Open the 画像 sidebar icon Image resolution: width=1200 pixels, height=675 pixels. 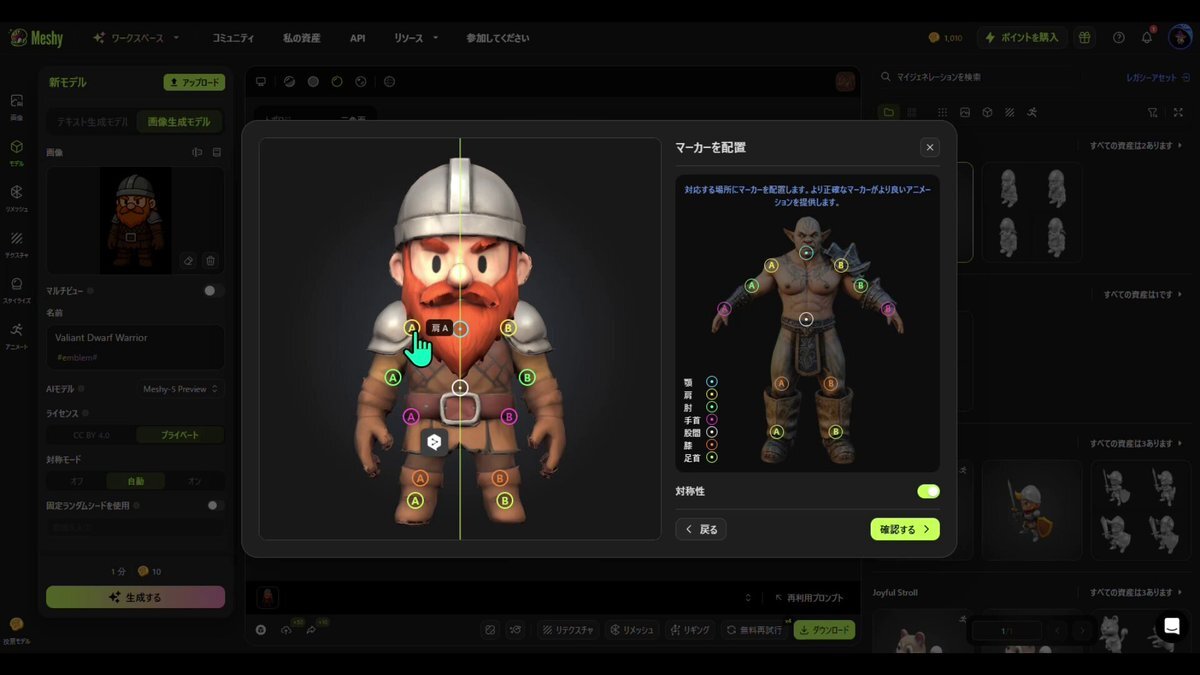coord(17,106)
